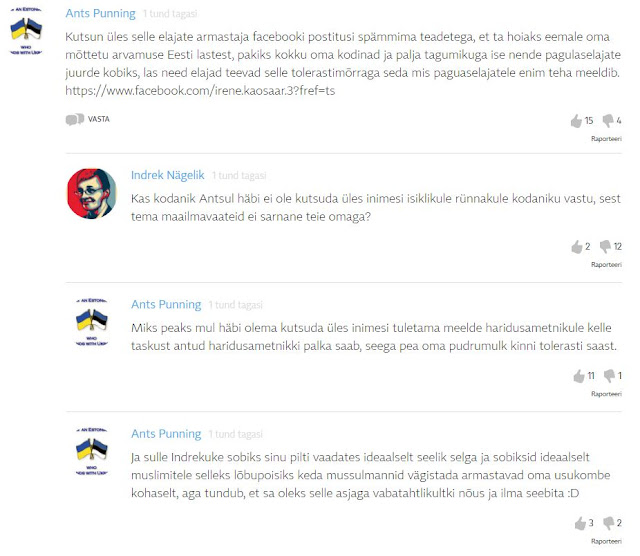Dislike the top comment with 4 dislikes
The width and height of the screenshot is (640, 556).
608,120
